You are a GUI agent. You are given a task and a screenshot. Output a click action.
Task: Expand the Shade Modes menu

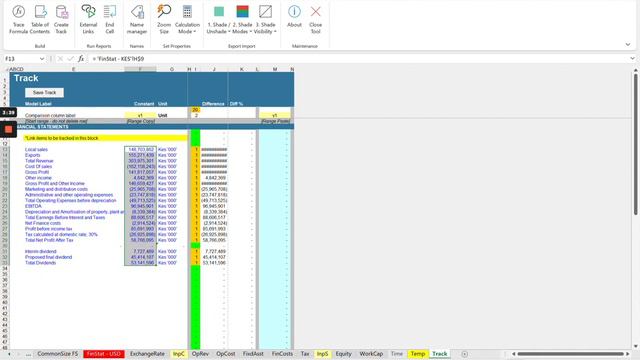pos(242,19)
